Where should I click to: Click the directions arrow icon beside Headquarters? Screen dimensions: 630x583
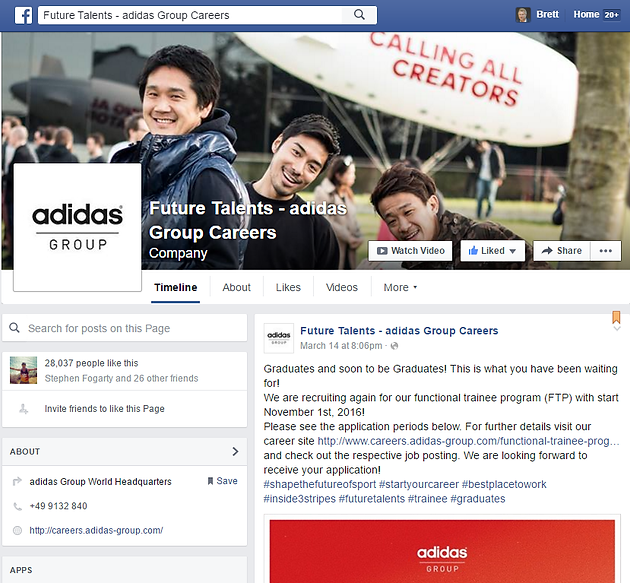pyautogui.click(x=17, y=481)
